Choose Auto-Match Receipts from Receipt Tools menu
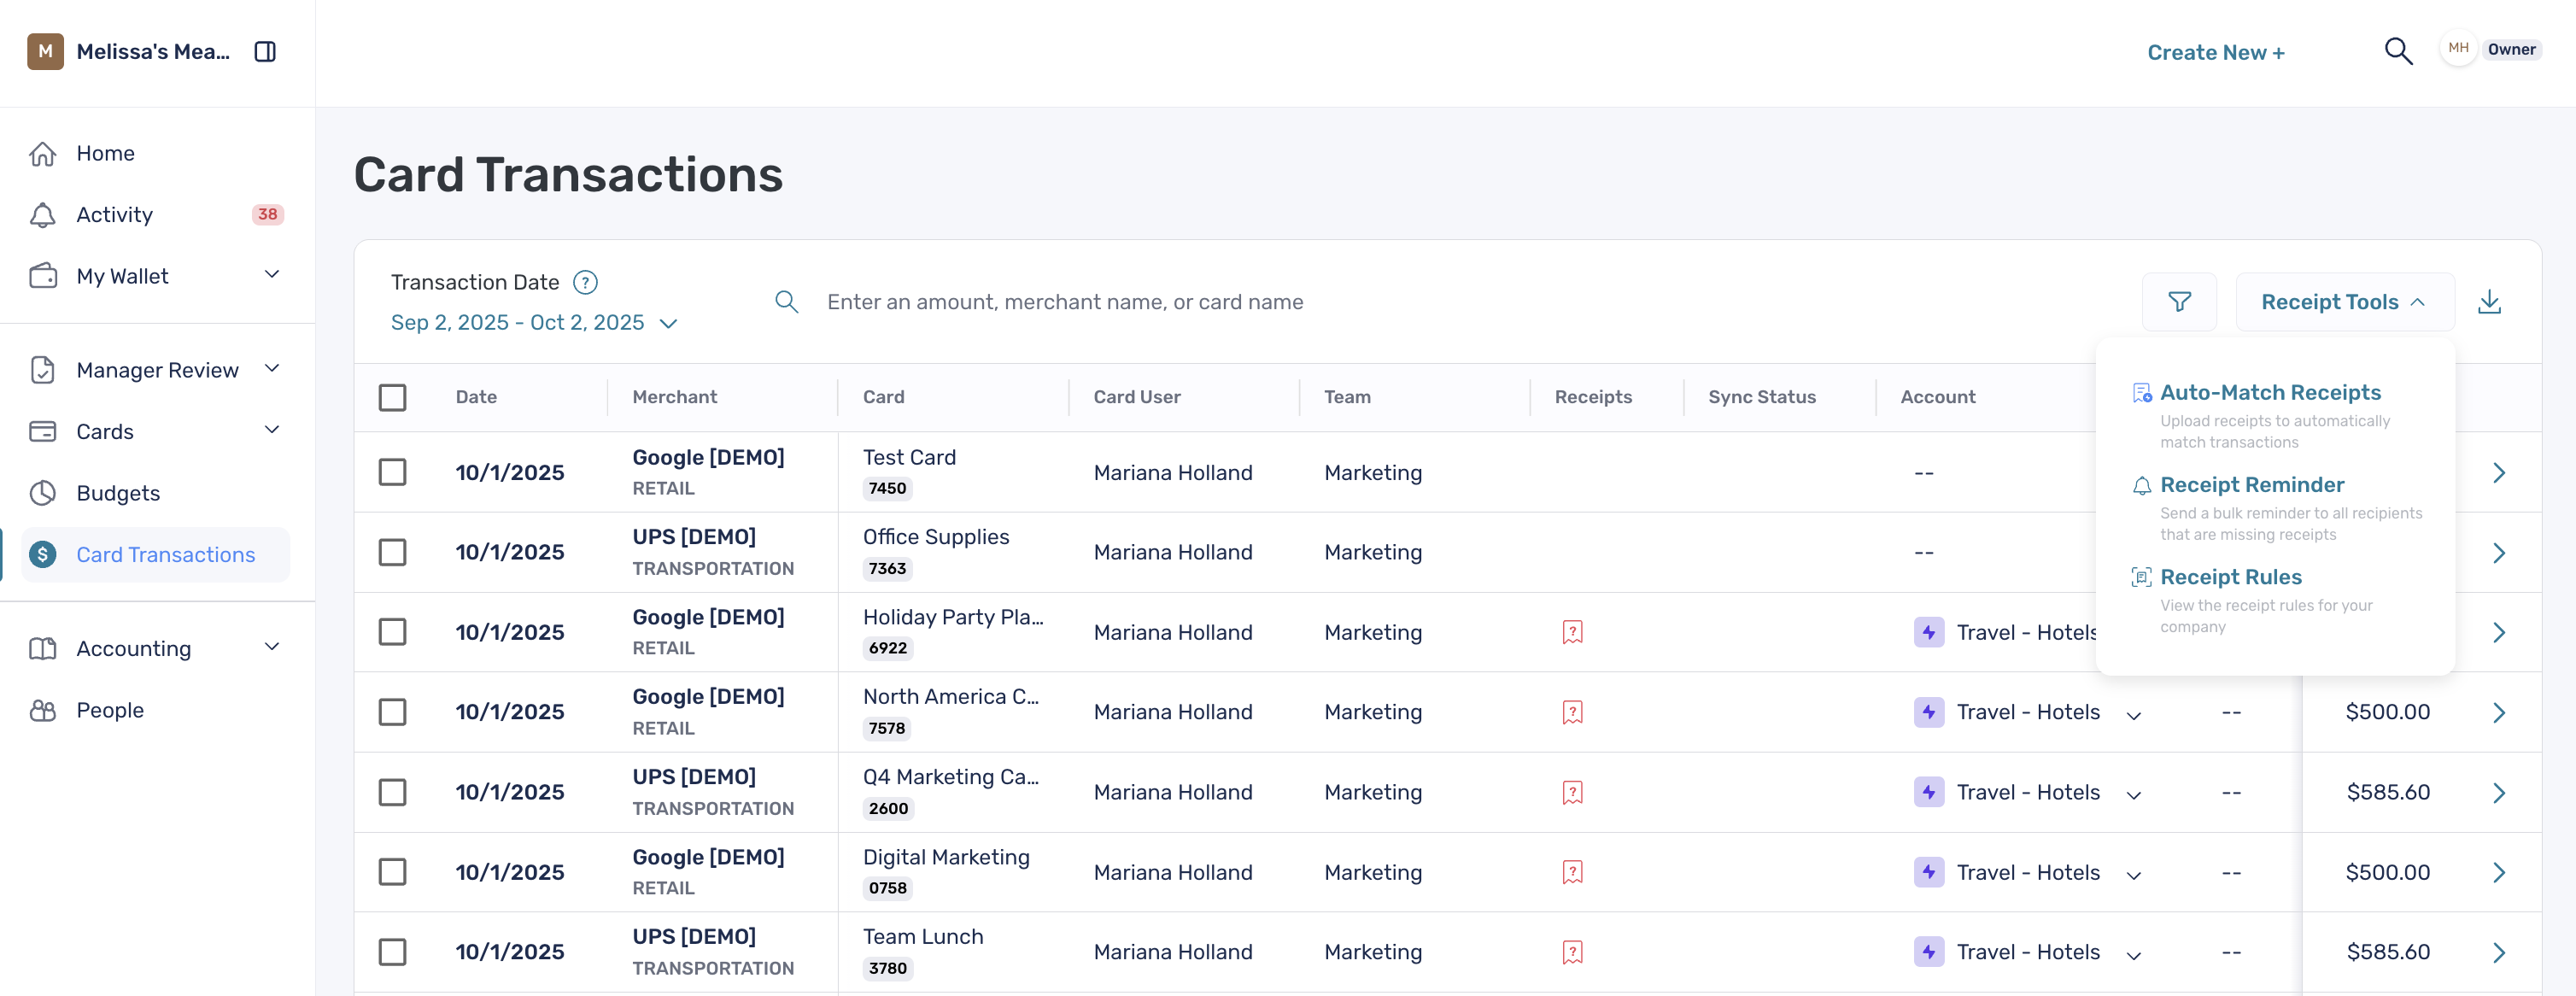Image resolution: width=2576 pixels, height=996 pixels. [2270, 393]
